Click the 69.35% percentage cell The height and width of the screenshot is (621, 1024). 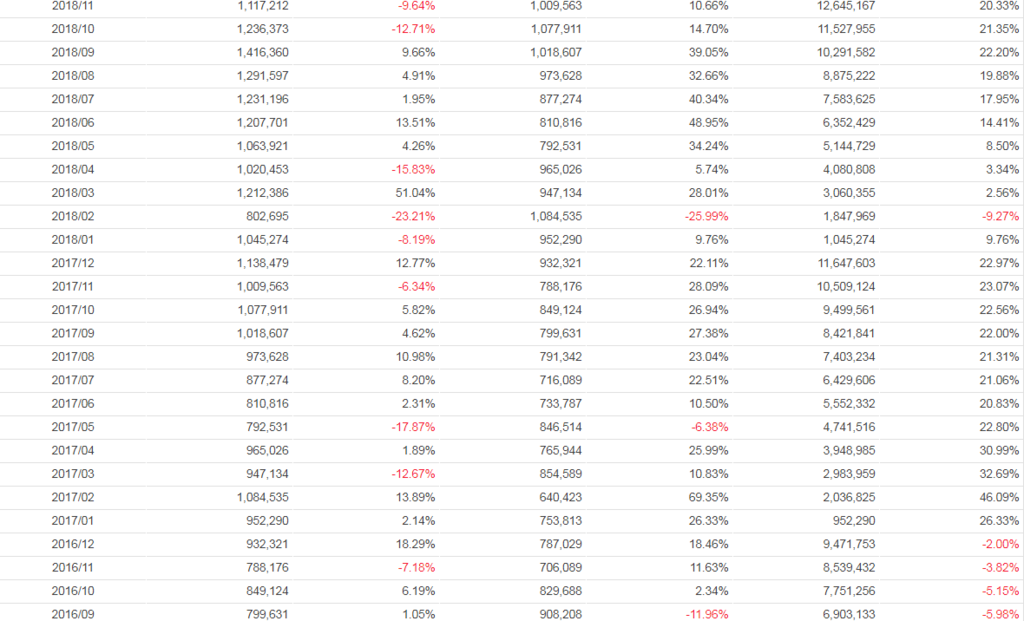coord(708,497)
